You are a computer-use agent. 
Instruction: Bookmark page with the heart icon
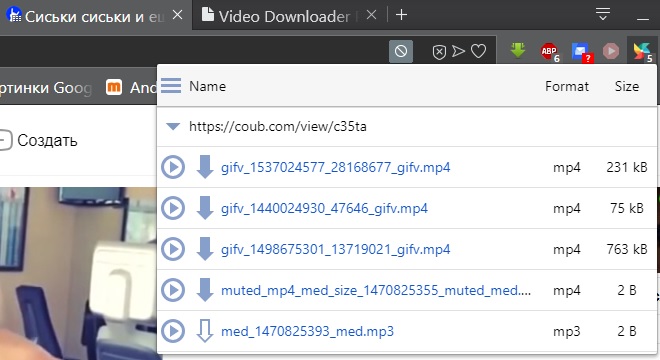click(x=478, y=51)
